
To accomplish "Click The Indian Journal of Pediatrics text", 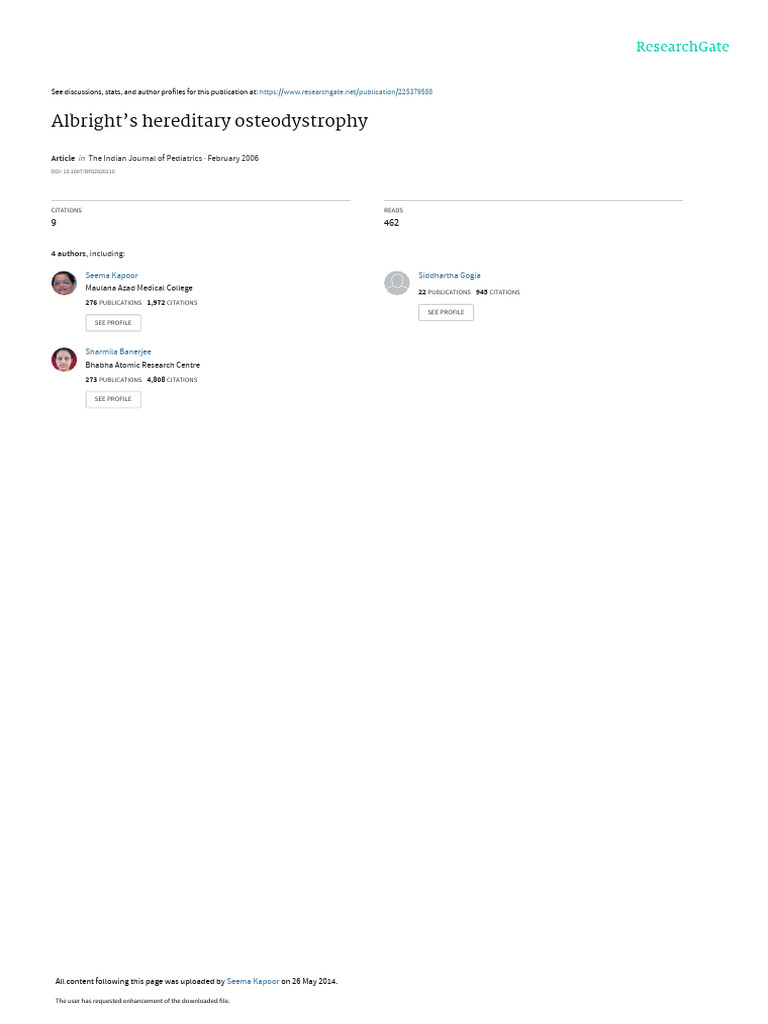I will click(x=145, y=158).
